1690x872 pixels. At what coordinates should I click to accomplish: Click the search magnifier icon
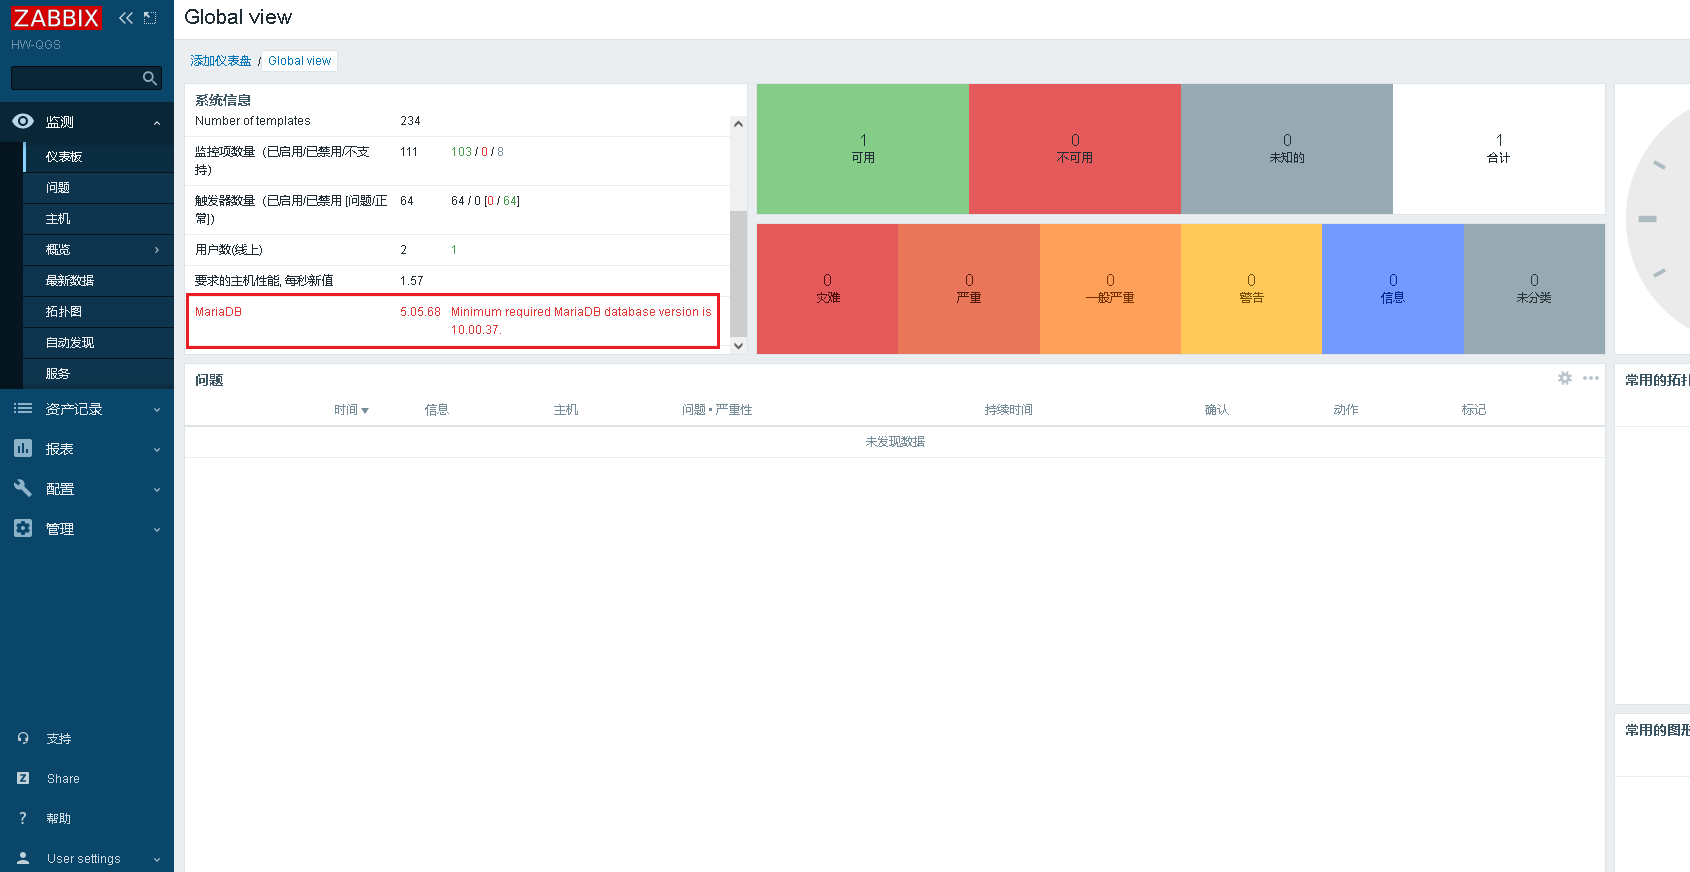[x=150, y=78]
